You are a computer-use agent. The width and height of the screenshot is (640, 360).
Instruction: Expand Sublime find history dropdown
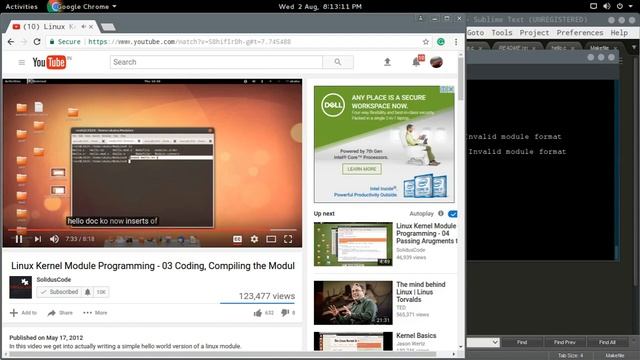[x=495, y=342]
